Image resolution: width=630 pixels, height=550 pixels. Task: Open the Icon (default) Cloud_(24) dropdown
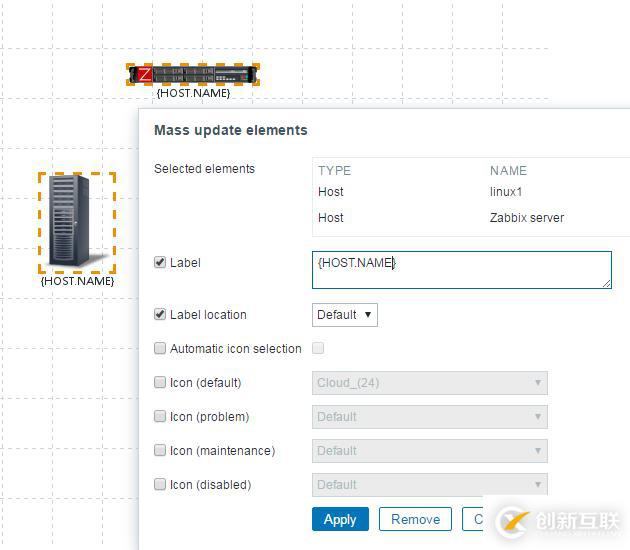click(x=430, y=383)
